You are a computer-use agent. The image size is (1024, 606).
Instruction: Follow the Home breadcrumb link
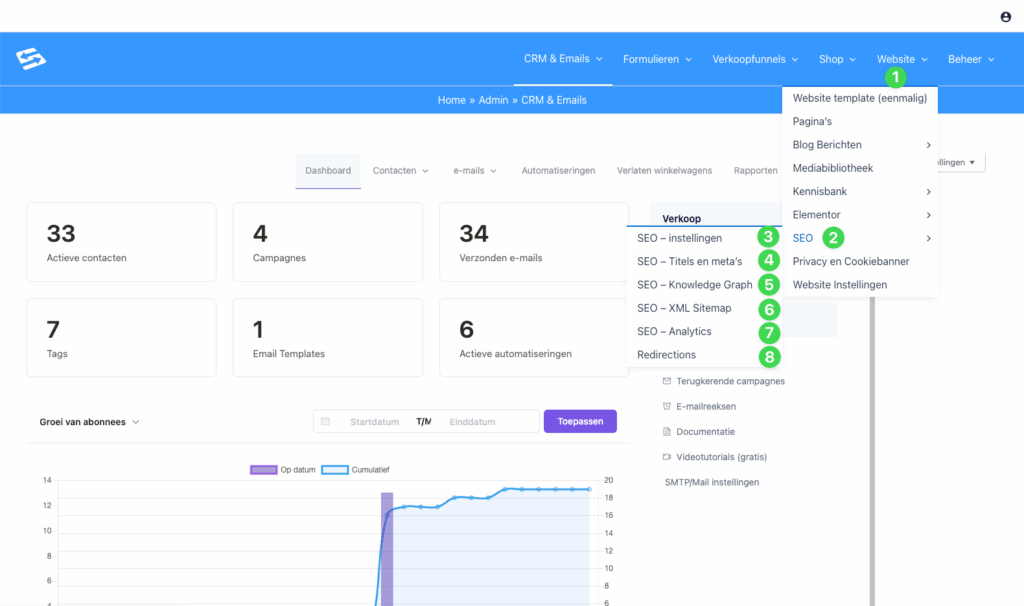click(x=452, y=100)
